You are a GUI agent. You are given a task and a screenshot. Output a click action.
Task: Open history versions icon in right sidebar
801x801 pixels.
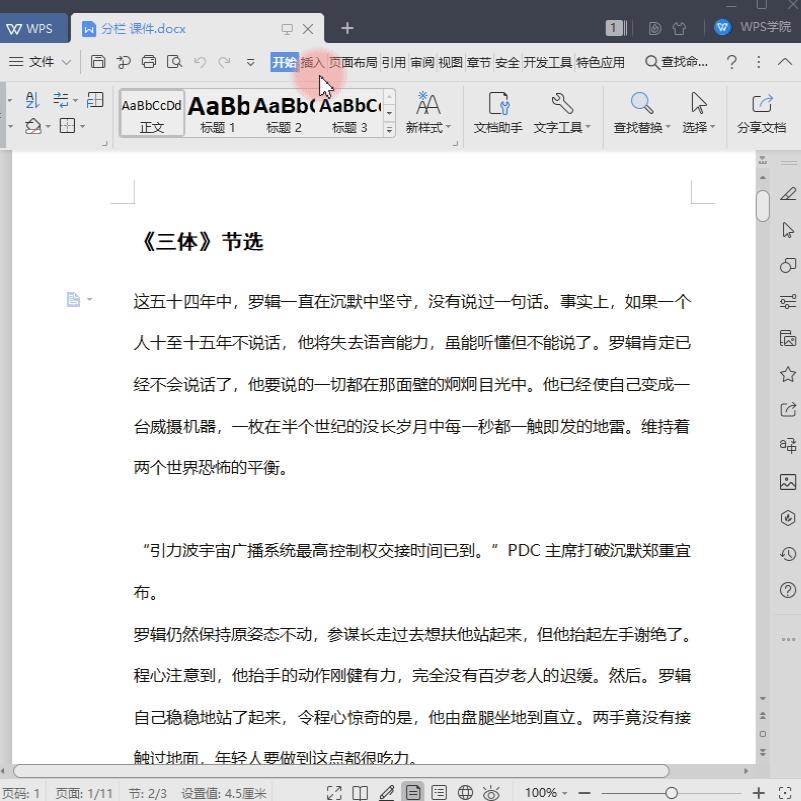tap(787, 553)
